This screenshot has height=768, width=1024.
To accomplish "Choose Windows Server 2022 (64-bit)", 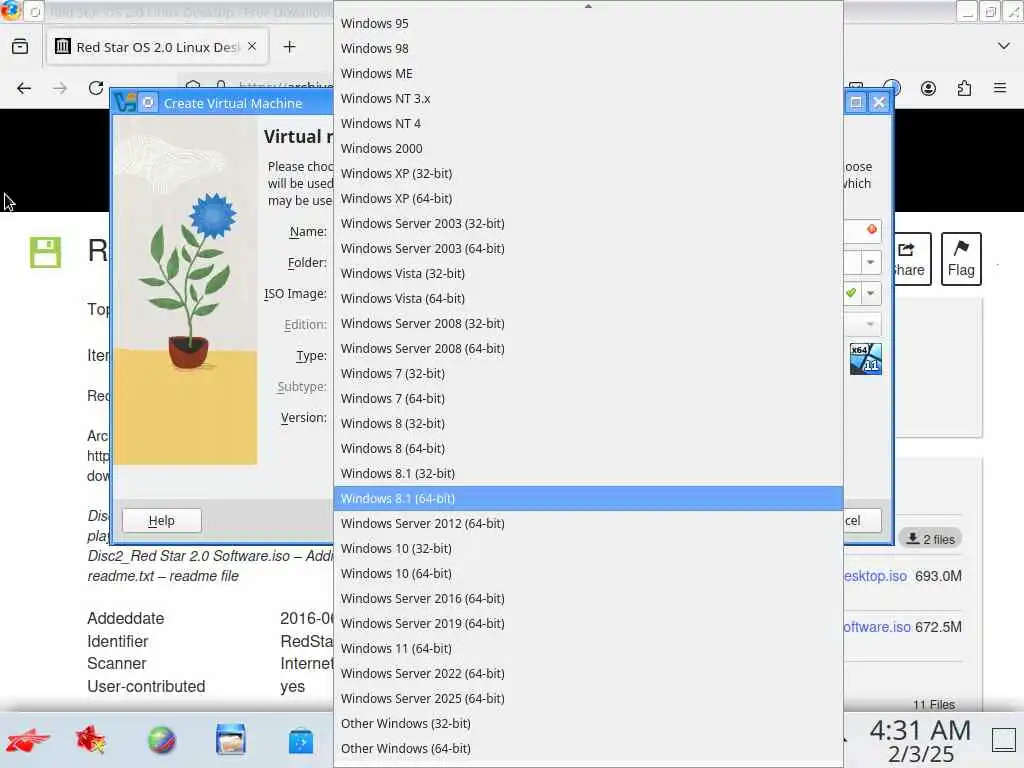I will pos(588,673).
